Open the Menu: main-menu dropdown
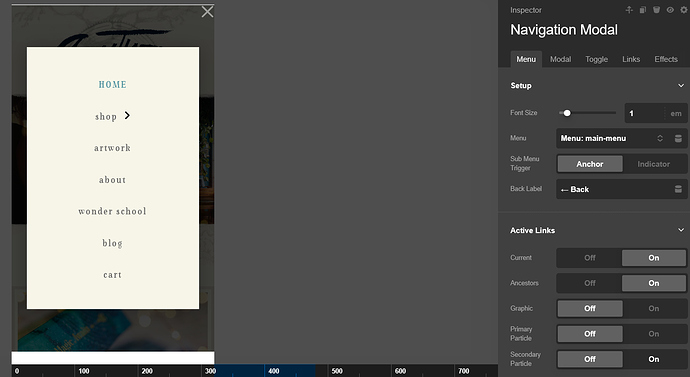This screenshot has height=377, width=690. 612,139
